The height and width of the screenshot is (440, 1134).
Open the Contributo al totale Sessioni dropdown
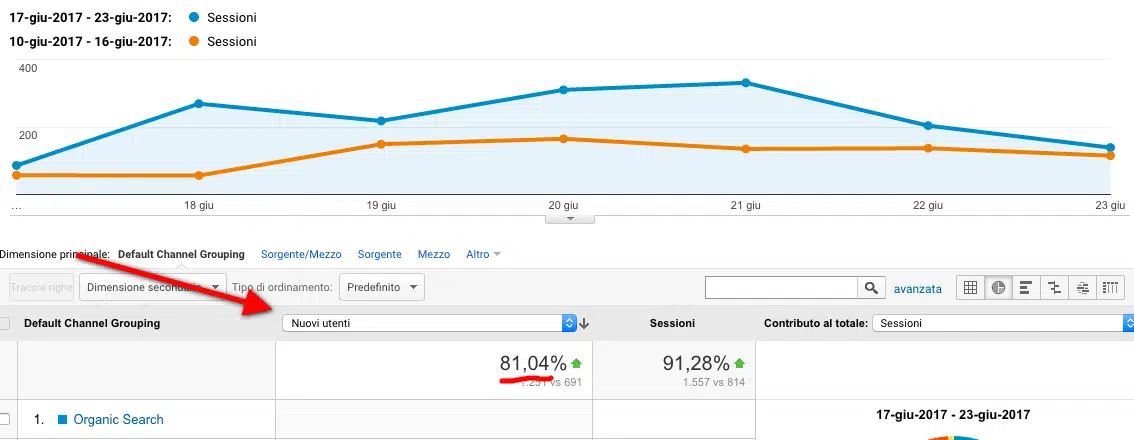[x=1003, y=323]
